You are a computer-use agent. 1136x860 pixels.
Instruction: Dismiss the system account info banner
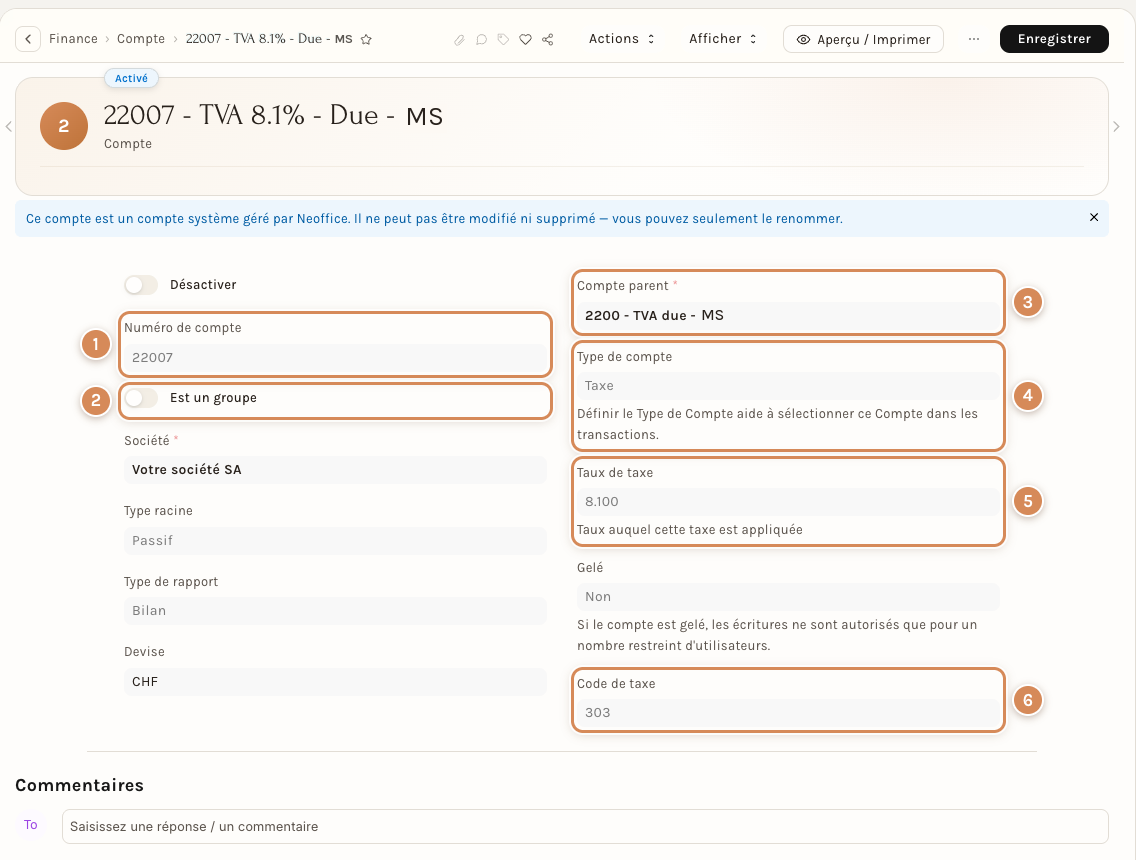(1094, 217)
